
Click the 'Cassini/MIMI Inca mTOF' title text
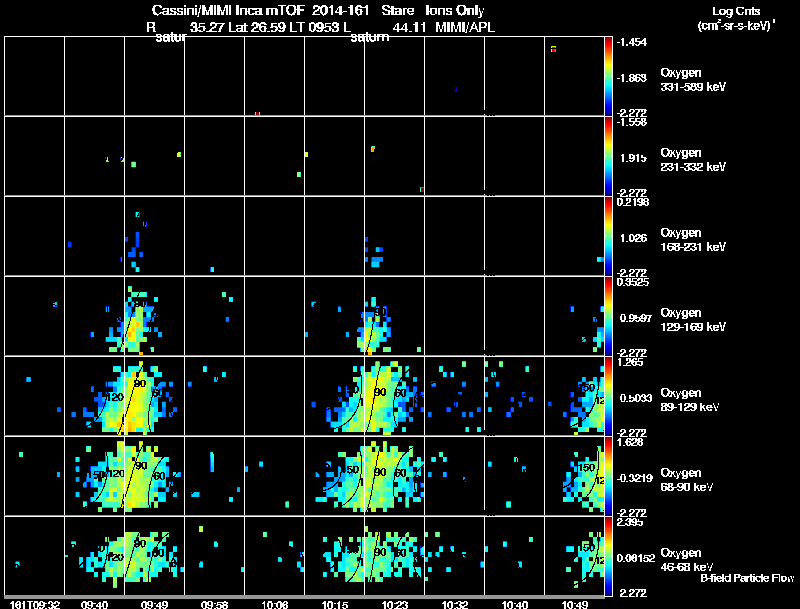[228, 11]
